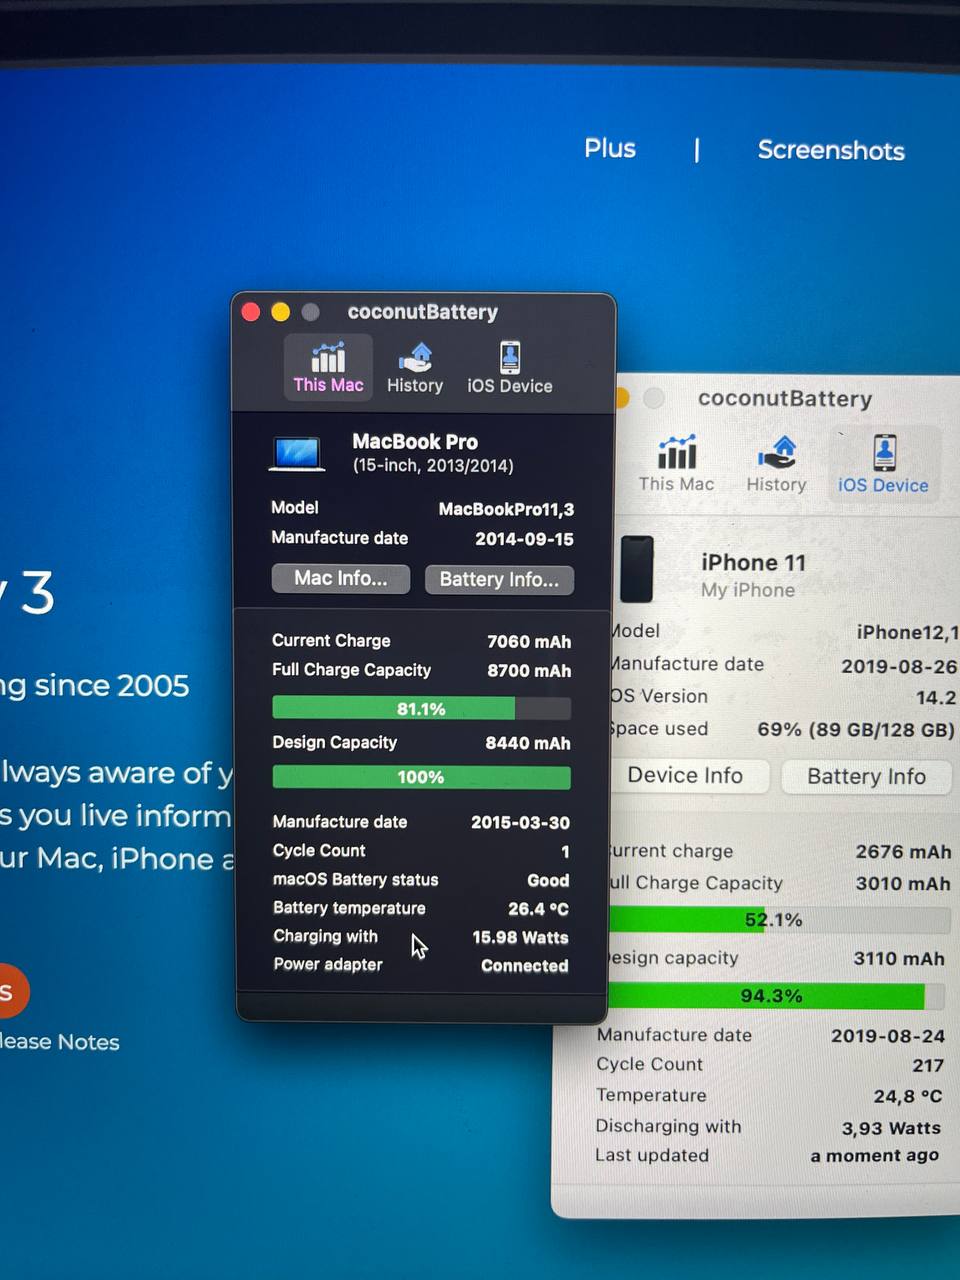Close the dark coconutBattery window with the red button
This screenshot has height=1280, width=960.
click(251, 312)
